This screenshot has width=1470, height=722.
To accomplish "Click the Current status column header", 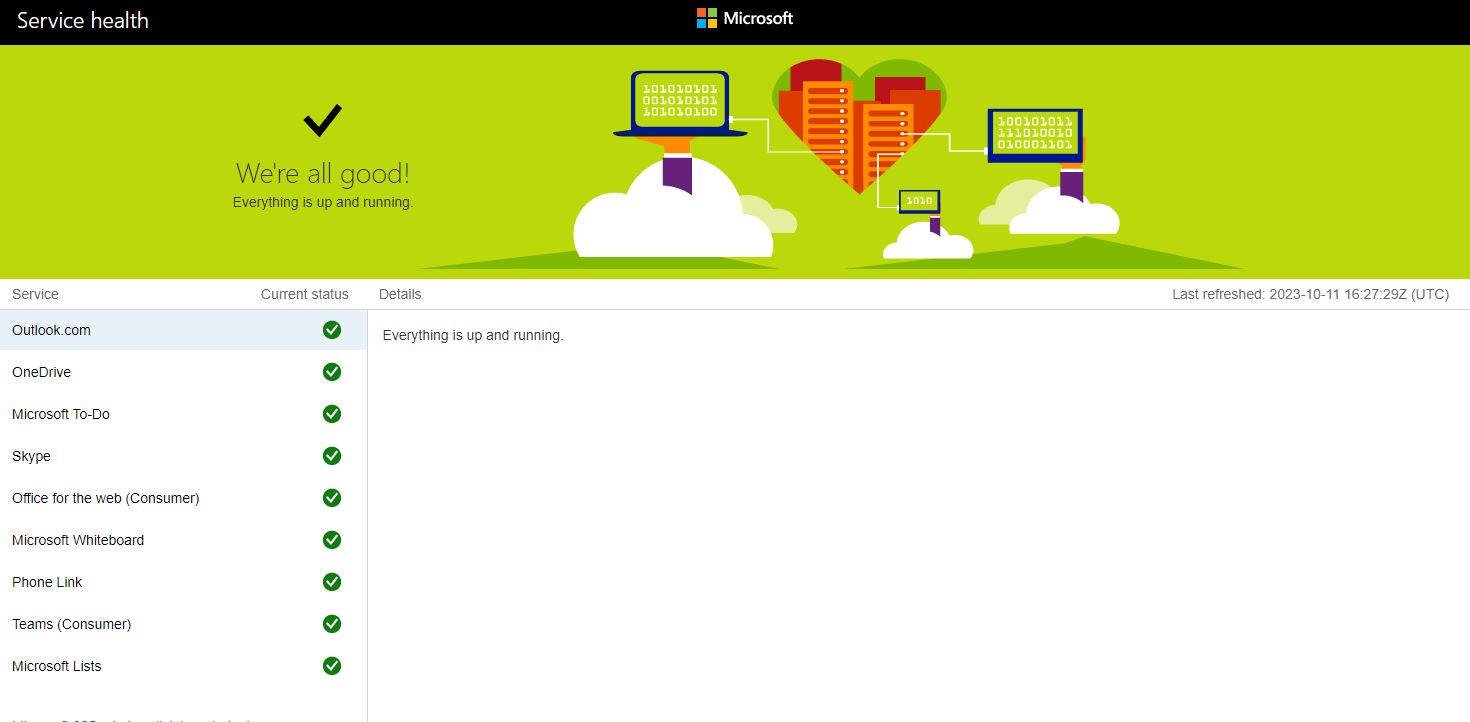I will point(304,293).
